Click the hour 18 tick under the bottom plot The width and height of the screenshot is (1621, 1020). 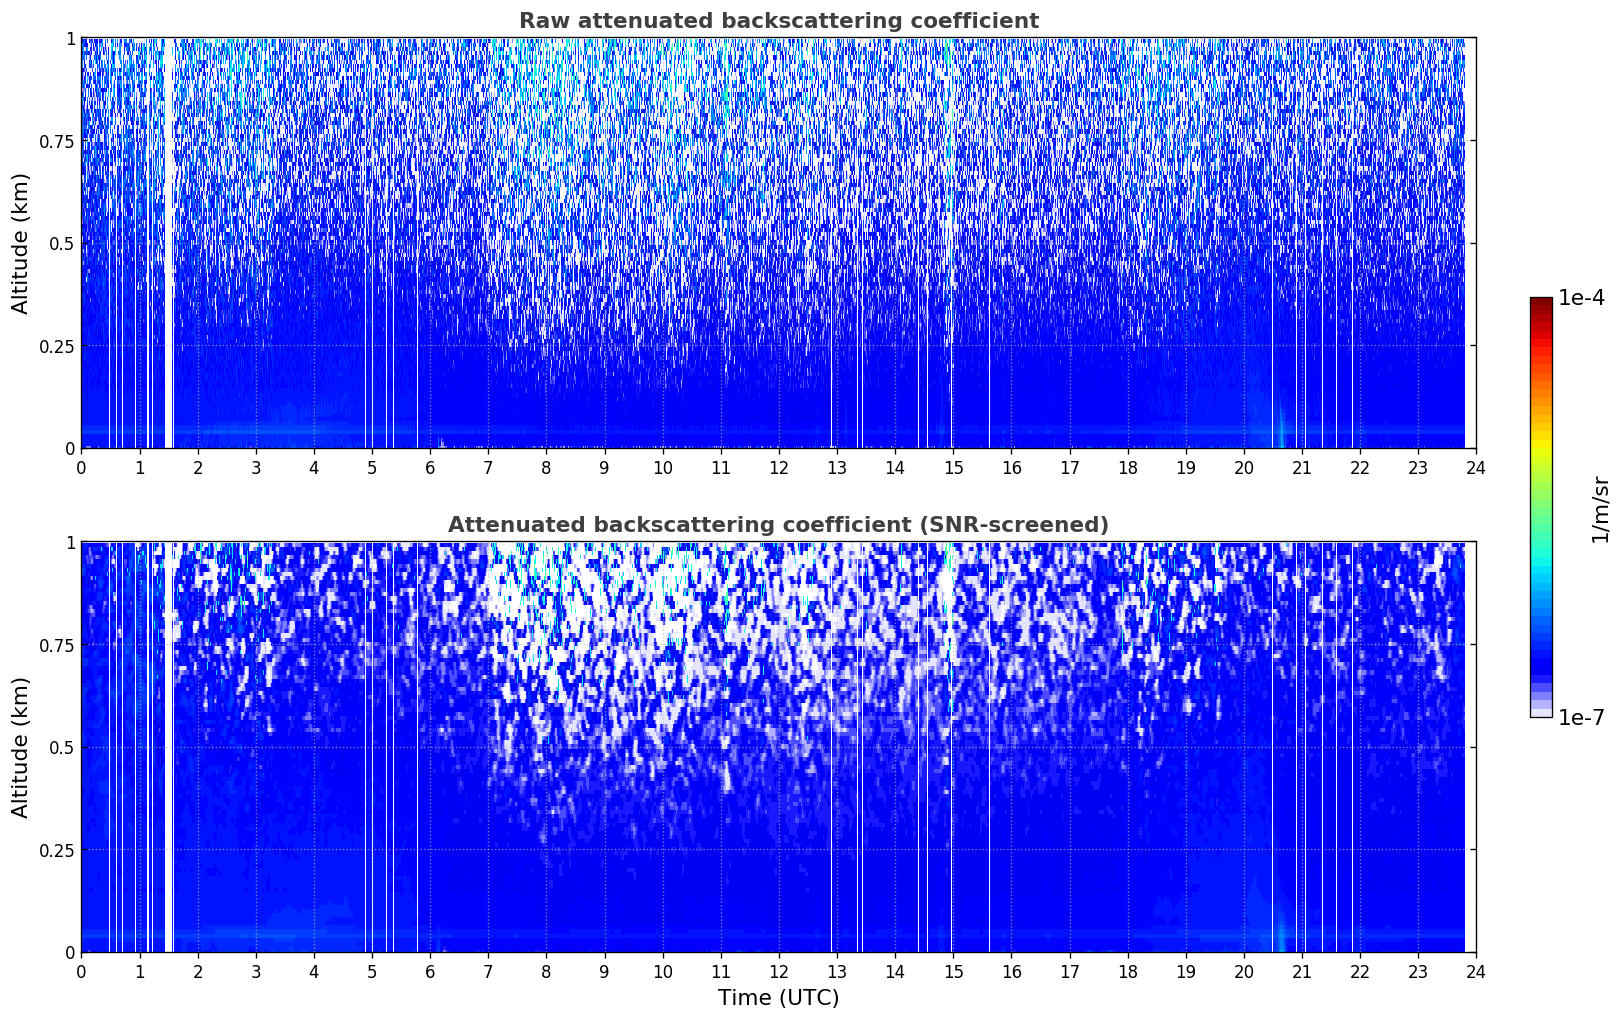1128,971
